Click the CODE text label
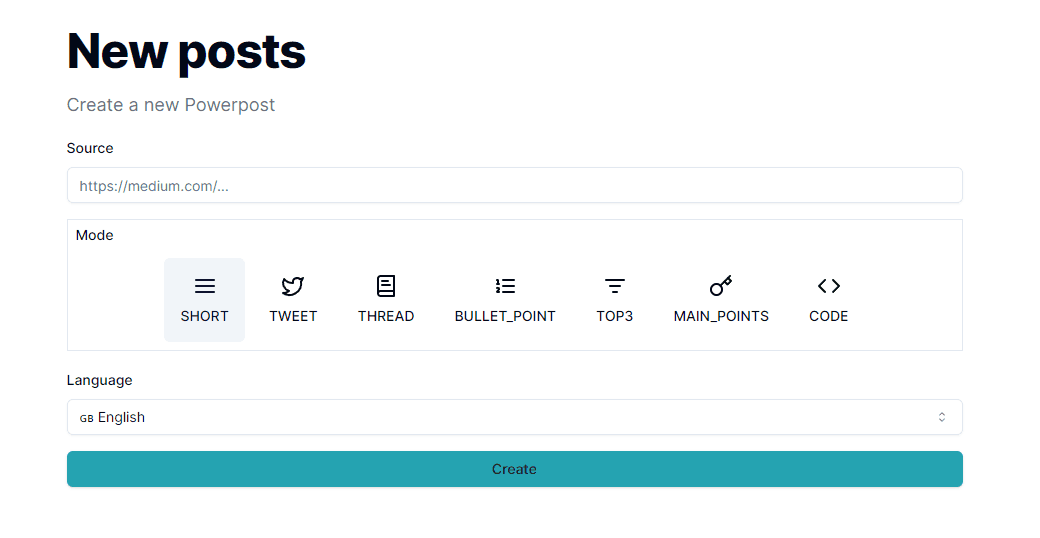This screenshot has height=538, width=1040. (829, 316)
